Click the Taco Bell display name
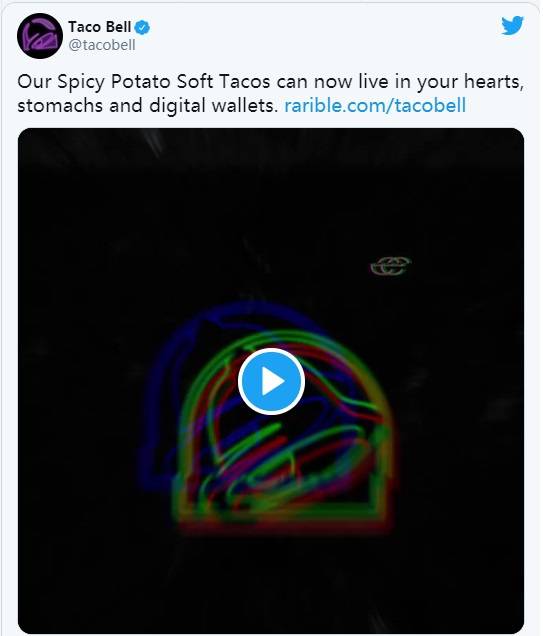543x636 pixels. click(x=99, y=27)
